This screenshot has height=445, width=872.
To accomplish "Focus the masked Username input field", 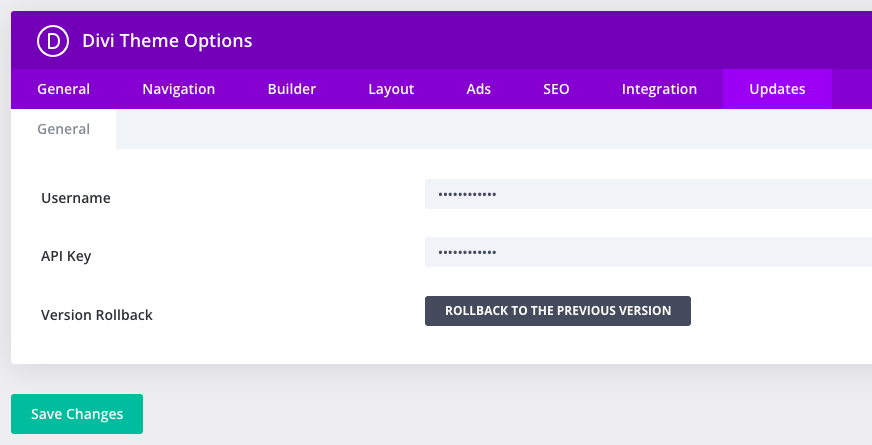I will tap(648, 194).
